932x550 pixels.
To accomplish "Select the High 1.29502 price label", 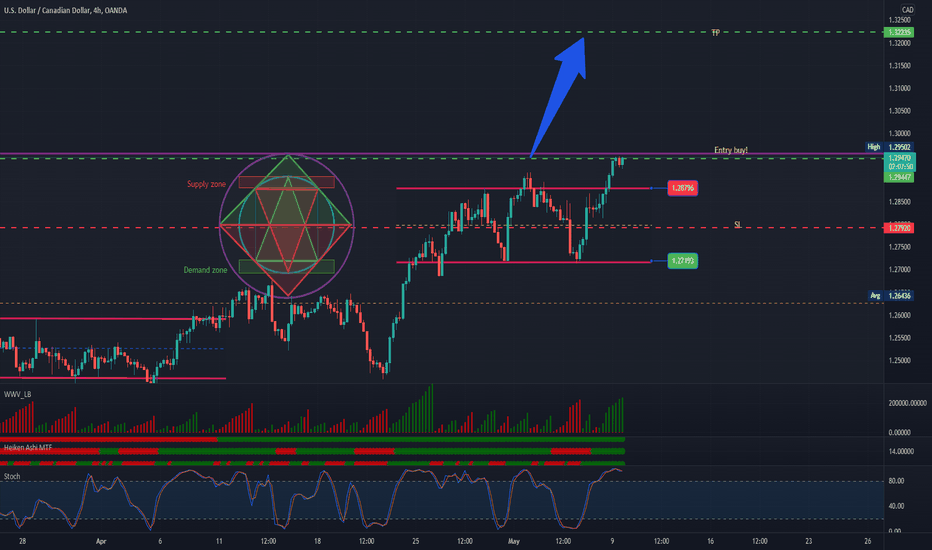I will pyautogui.click(x=890, y=147).
